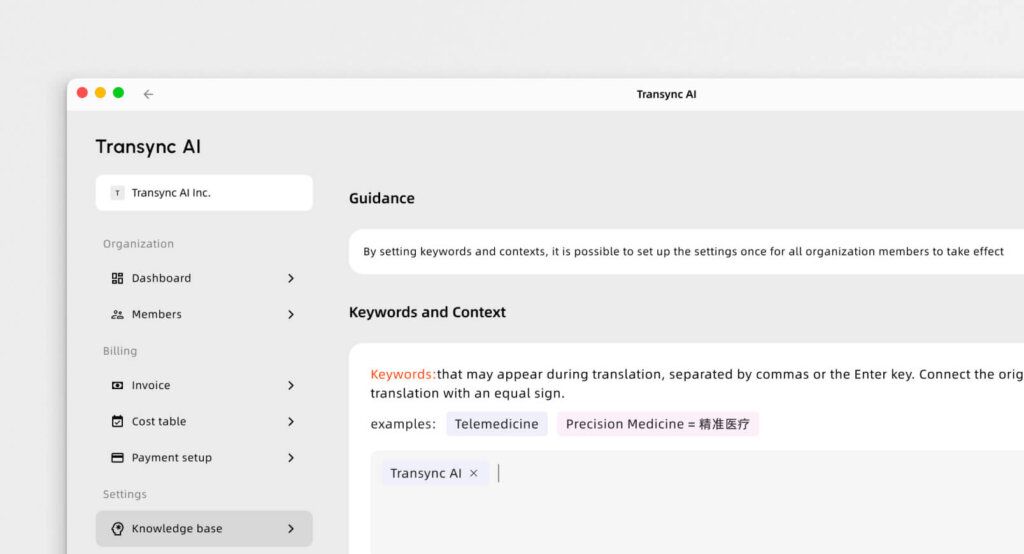Click the Knowledge base head icon
Screen dimensions: 1024x554
click(117, 529)
